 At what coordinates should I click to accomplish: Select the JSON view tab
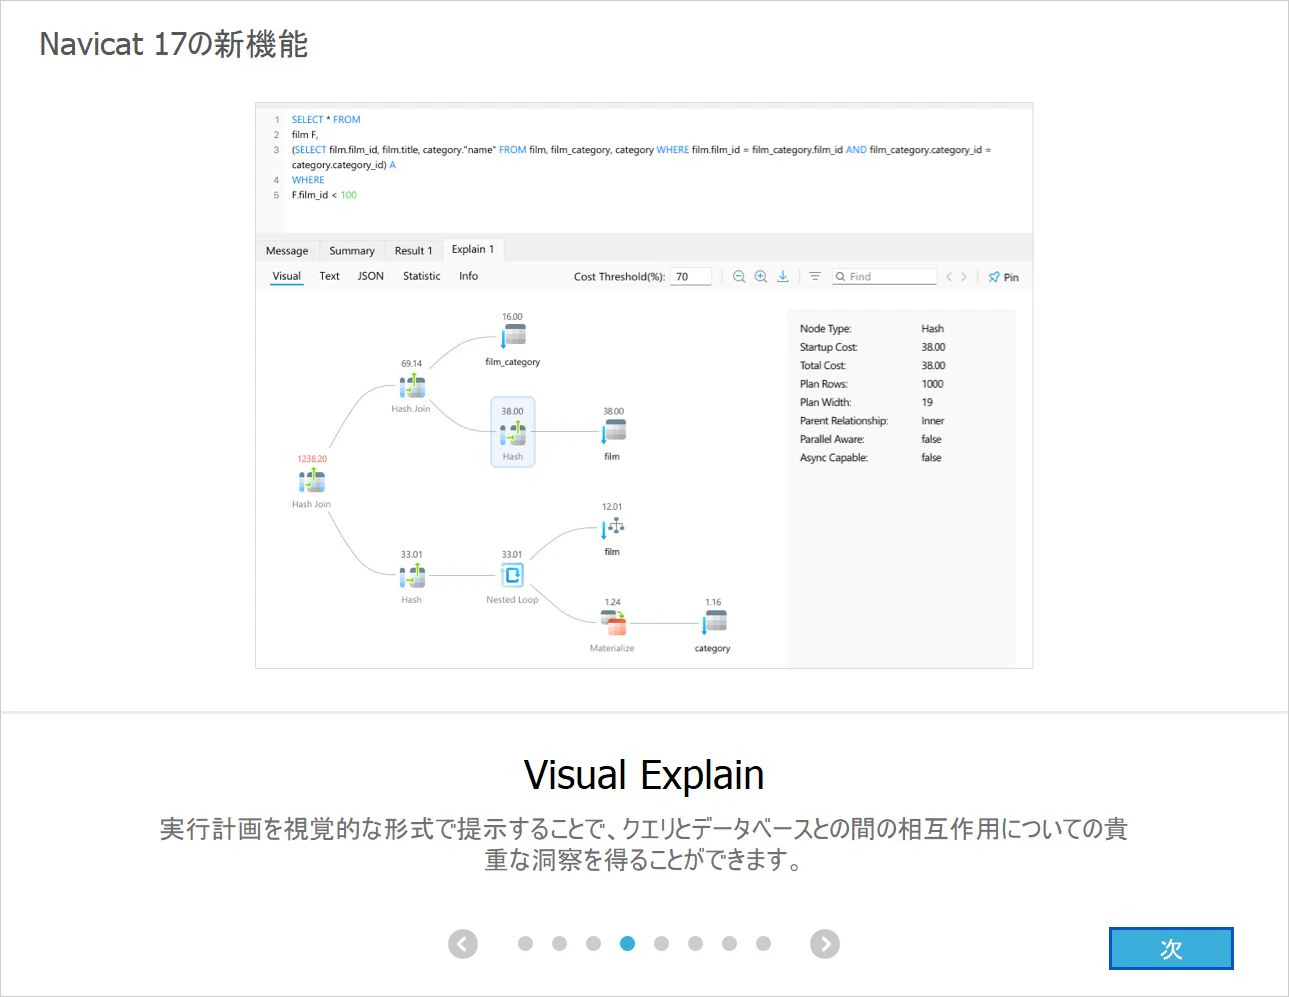(371, 276)
